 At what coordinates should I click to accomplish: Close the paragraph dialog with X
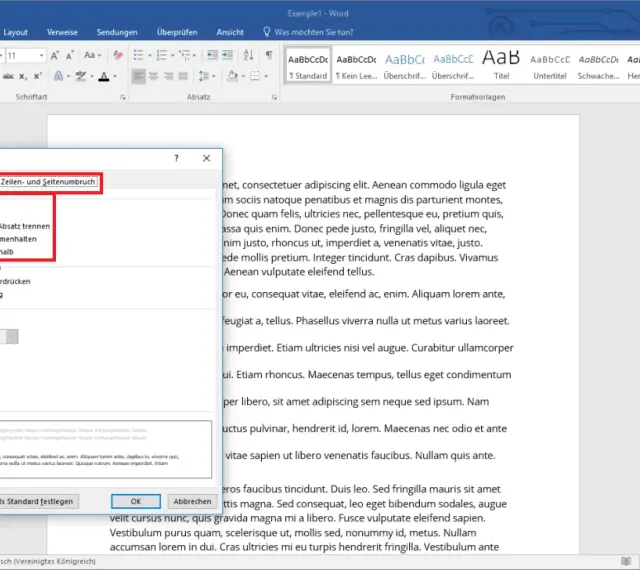coord(207,158)
